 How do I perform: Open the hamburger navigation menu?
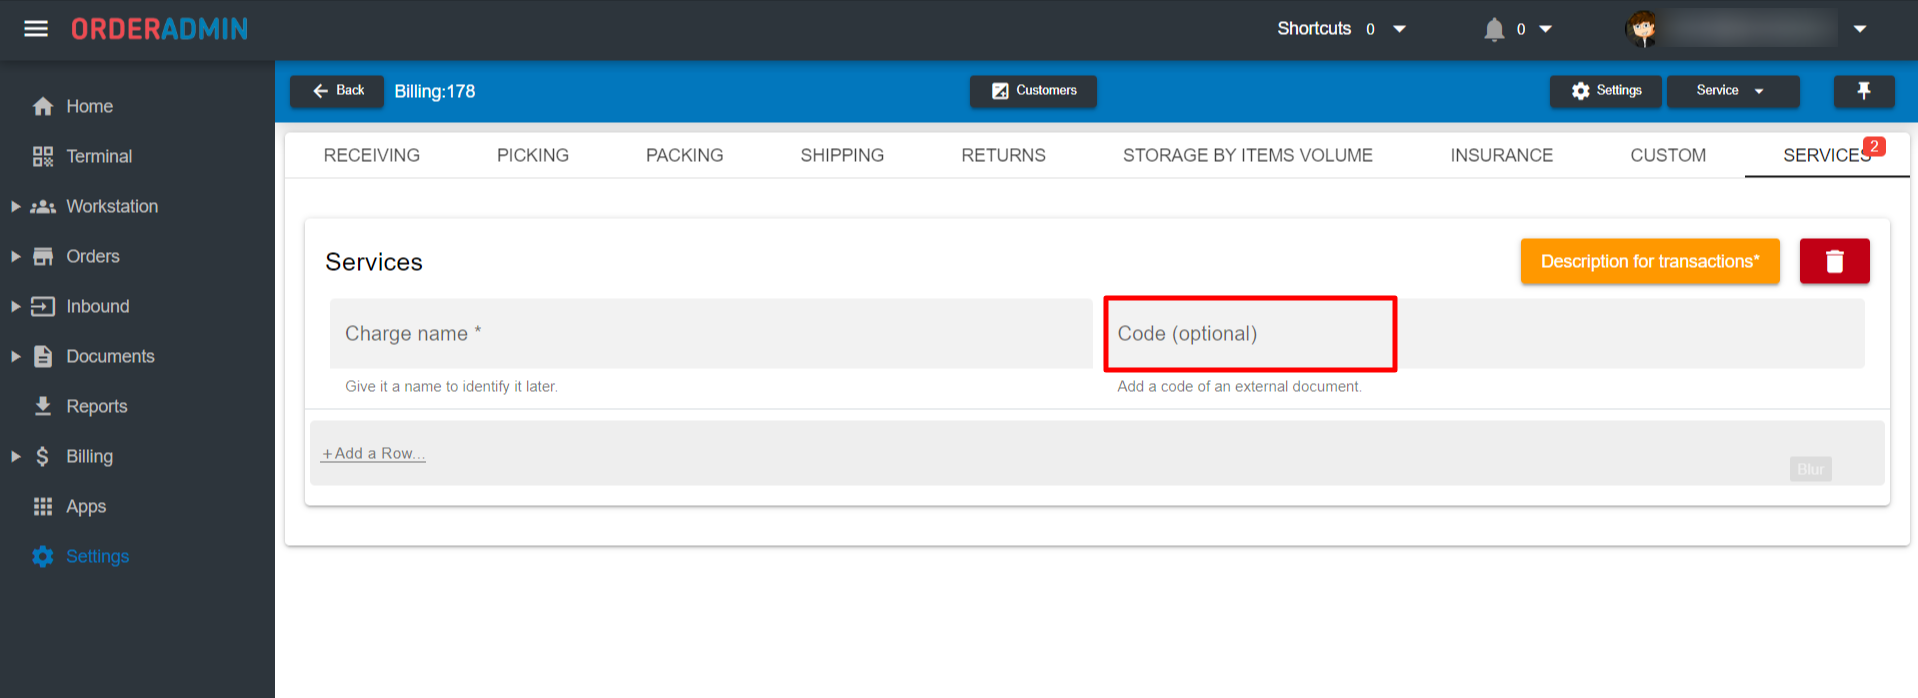tap(36, 28)
